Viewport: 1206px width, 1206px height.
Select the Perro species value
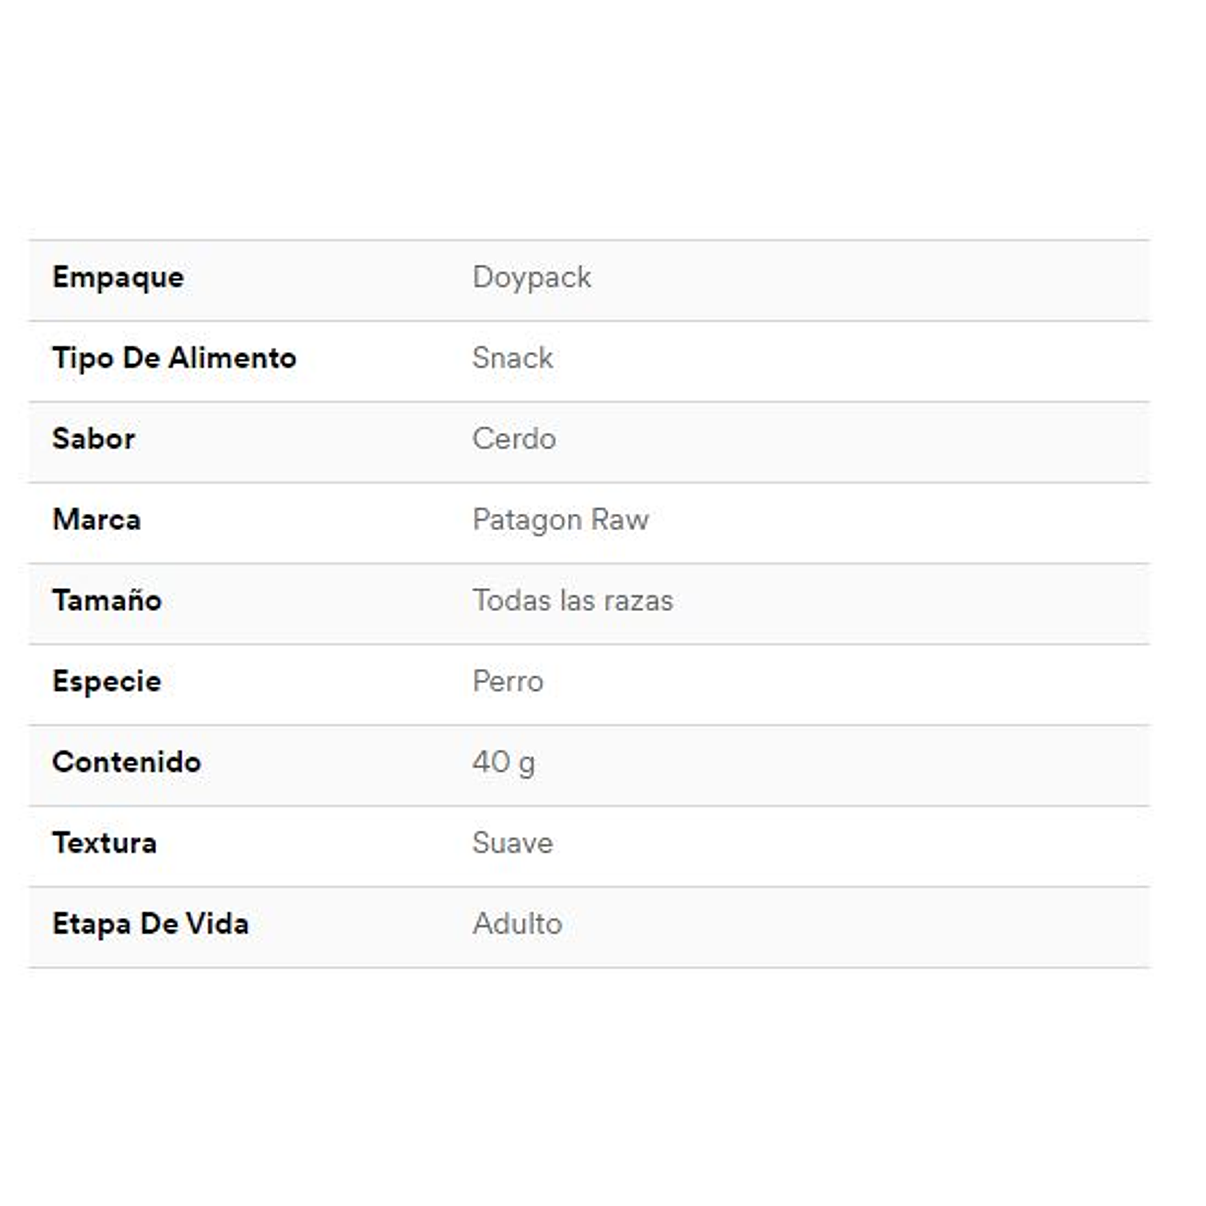point(507,682)
